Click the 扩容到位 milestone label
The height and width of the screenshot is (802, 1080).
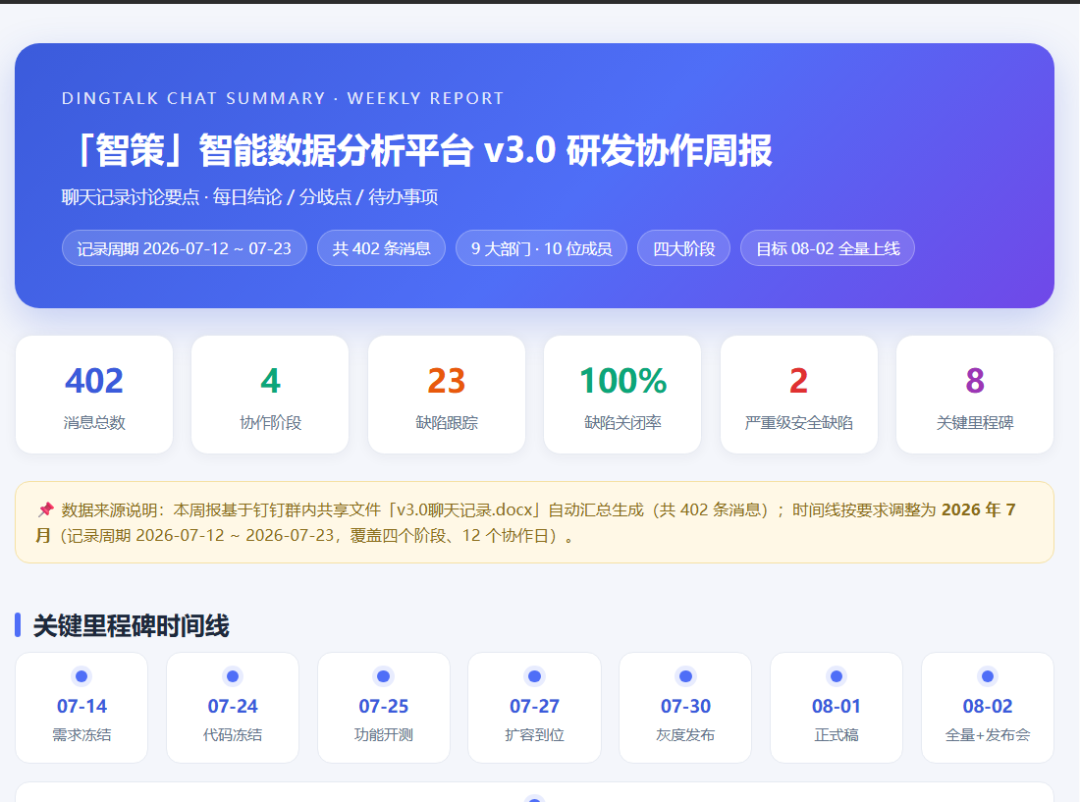tap(534, 735)
